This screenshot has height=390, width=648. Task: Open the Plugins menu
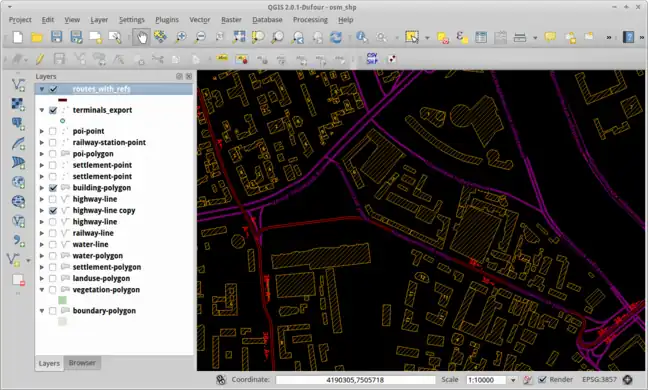(x=167, y=20)
